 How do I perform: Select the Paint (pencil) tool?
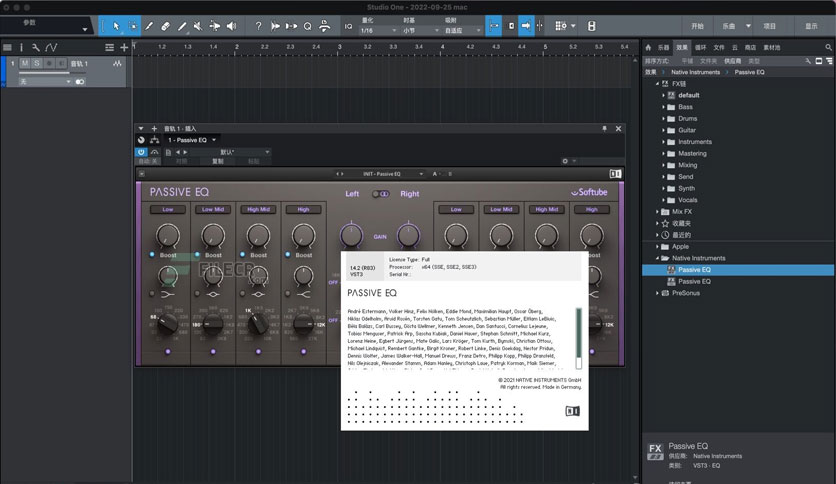click(182, 26)
